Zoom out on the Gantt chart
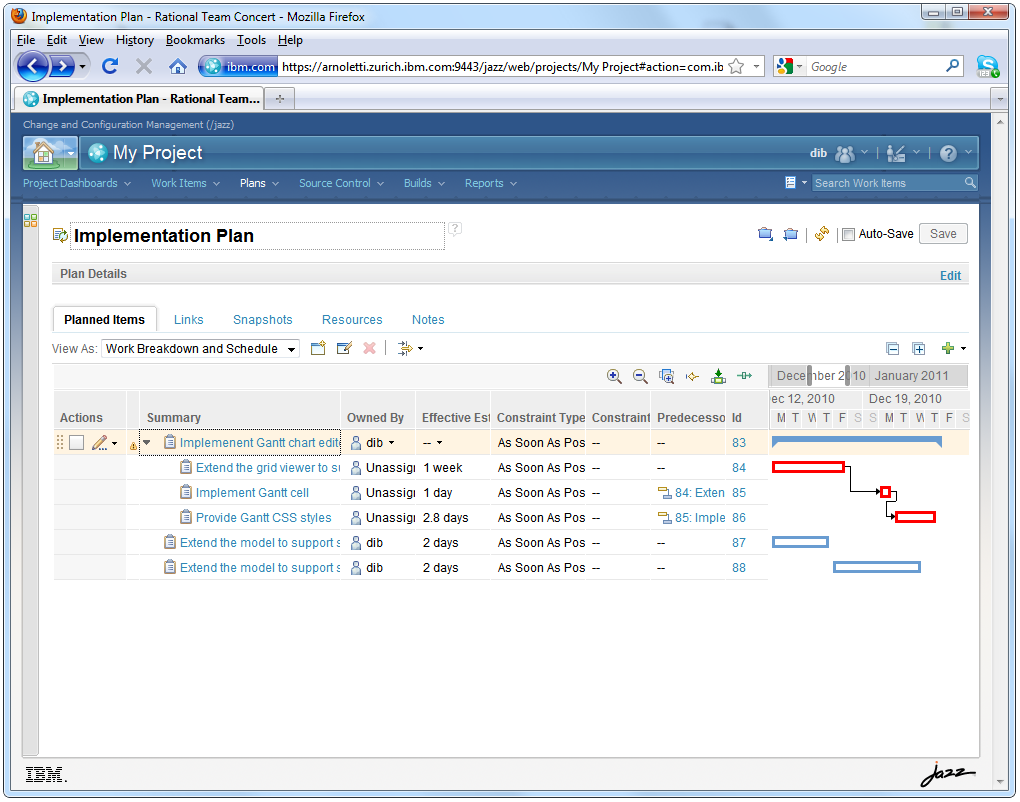1020x802 pixels. pos(640,376)
